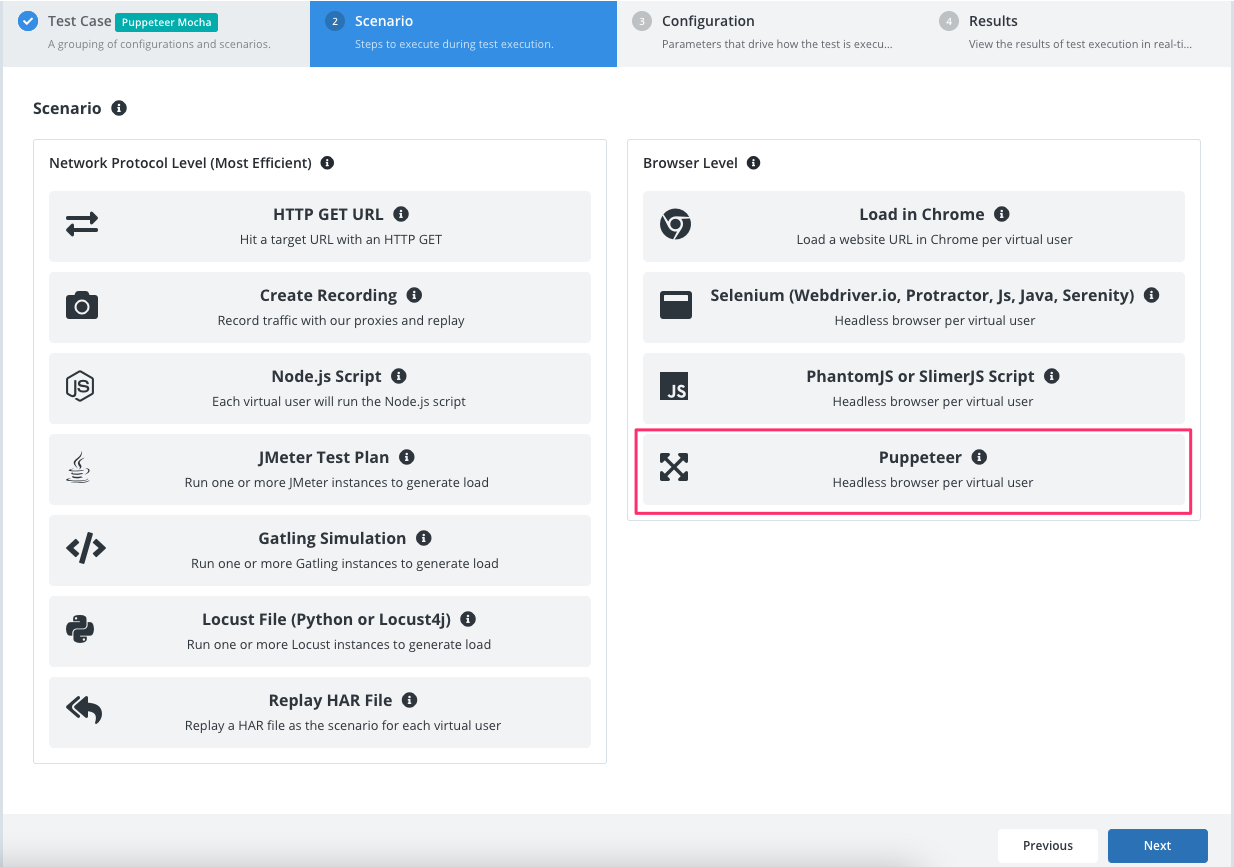Image resolution: width=1234 pixels, height=867 pixels.
Task: Show info for Replay HAR File
Action: [x=410, y=700]
